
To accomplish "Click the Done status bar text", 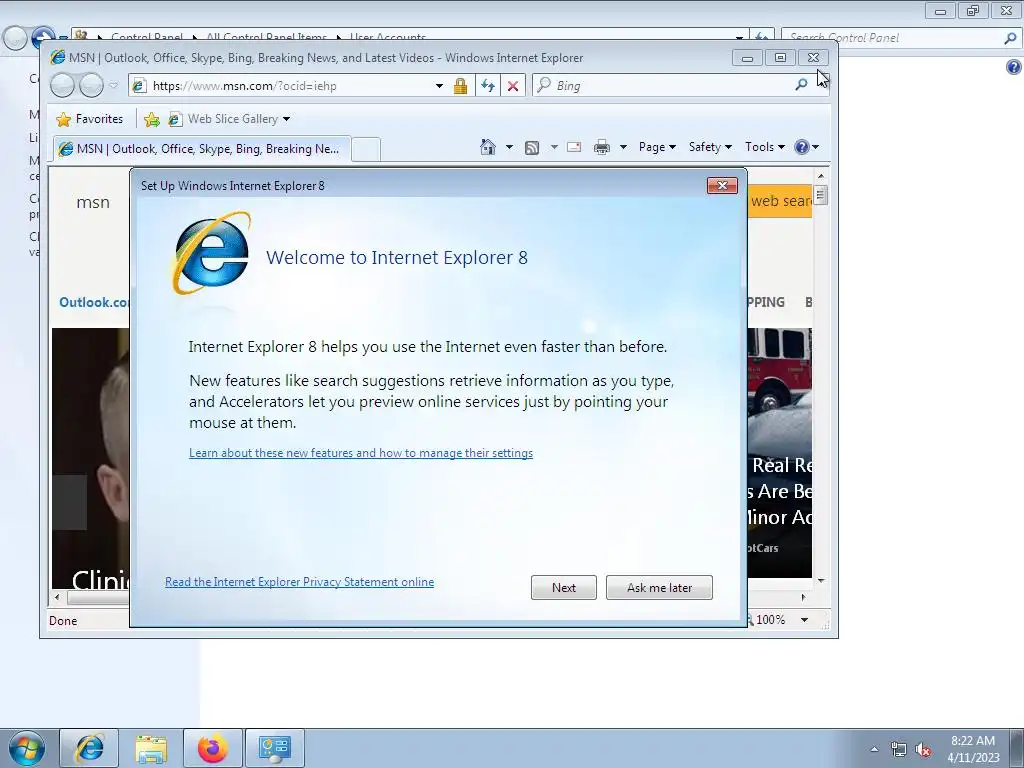I will [x=63, y=620].
